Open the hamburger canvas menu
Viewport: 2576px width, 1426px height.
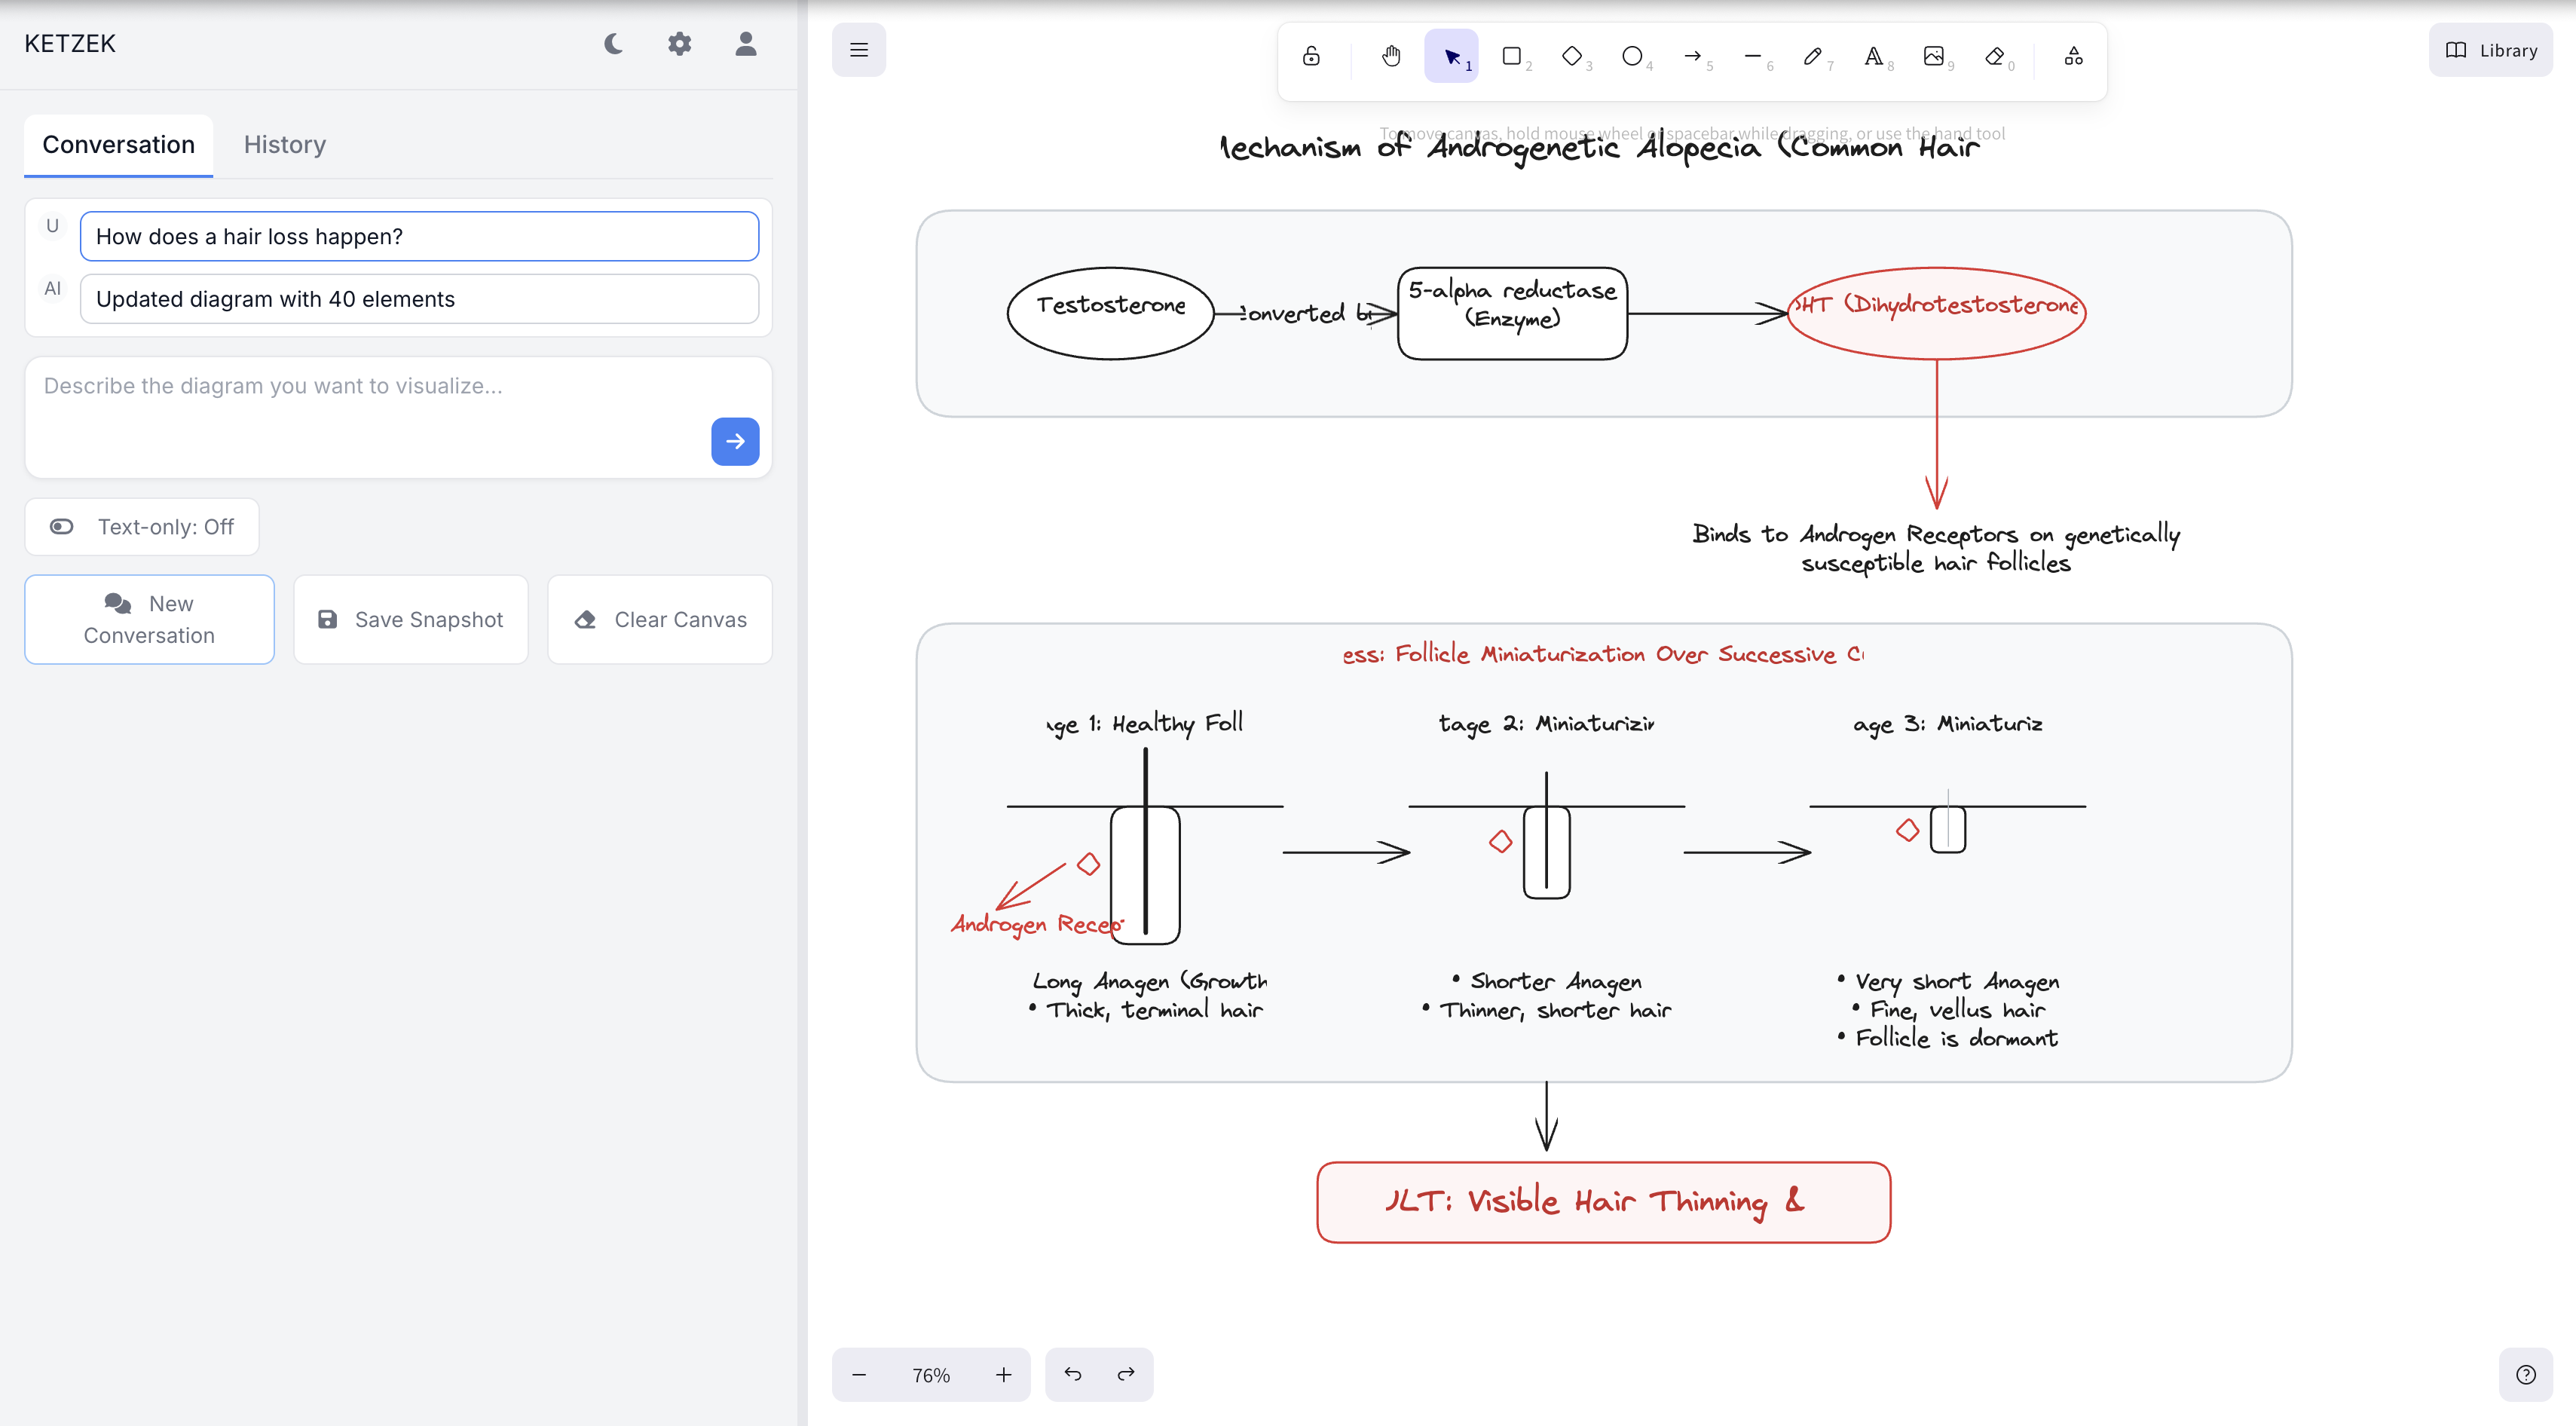[858, 50]
